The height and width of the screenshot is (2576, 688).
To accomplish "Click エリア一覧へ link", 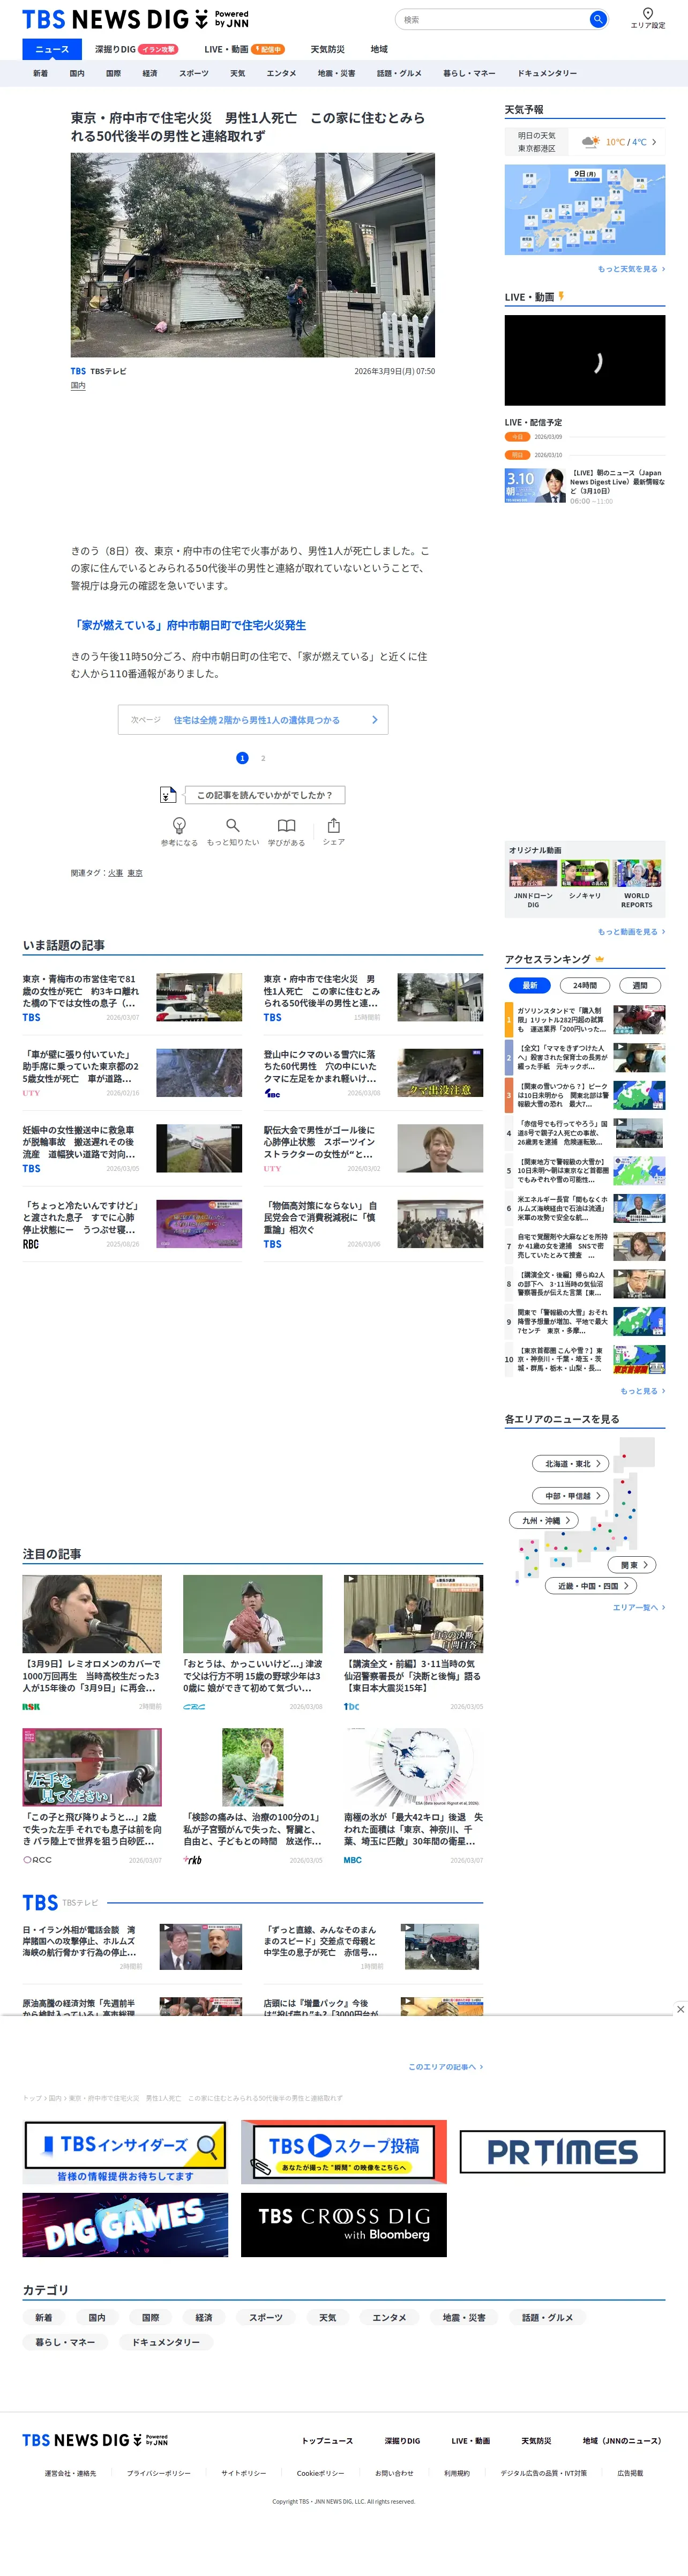I will 638,1607.
